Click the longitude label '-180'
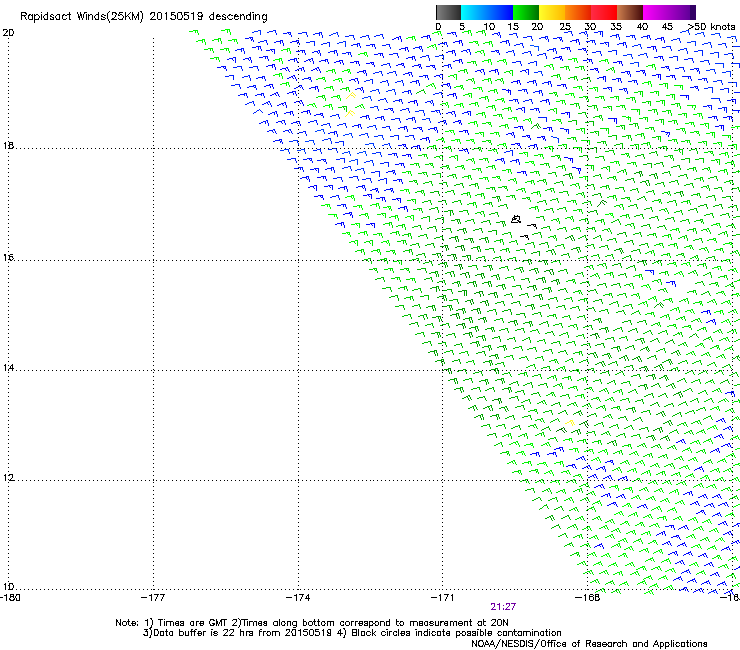Screen dimensions: 740x650 click(x=10, y=598)
